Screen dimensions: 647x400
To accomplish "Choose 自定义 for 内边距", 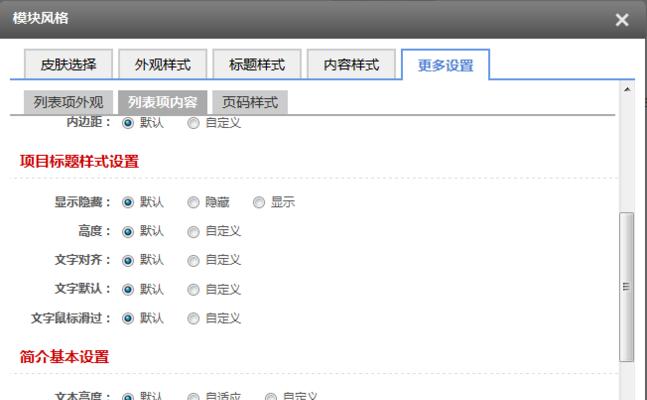I will 193,123.
